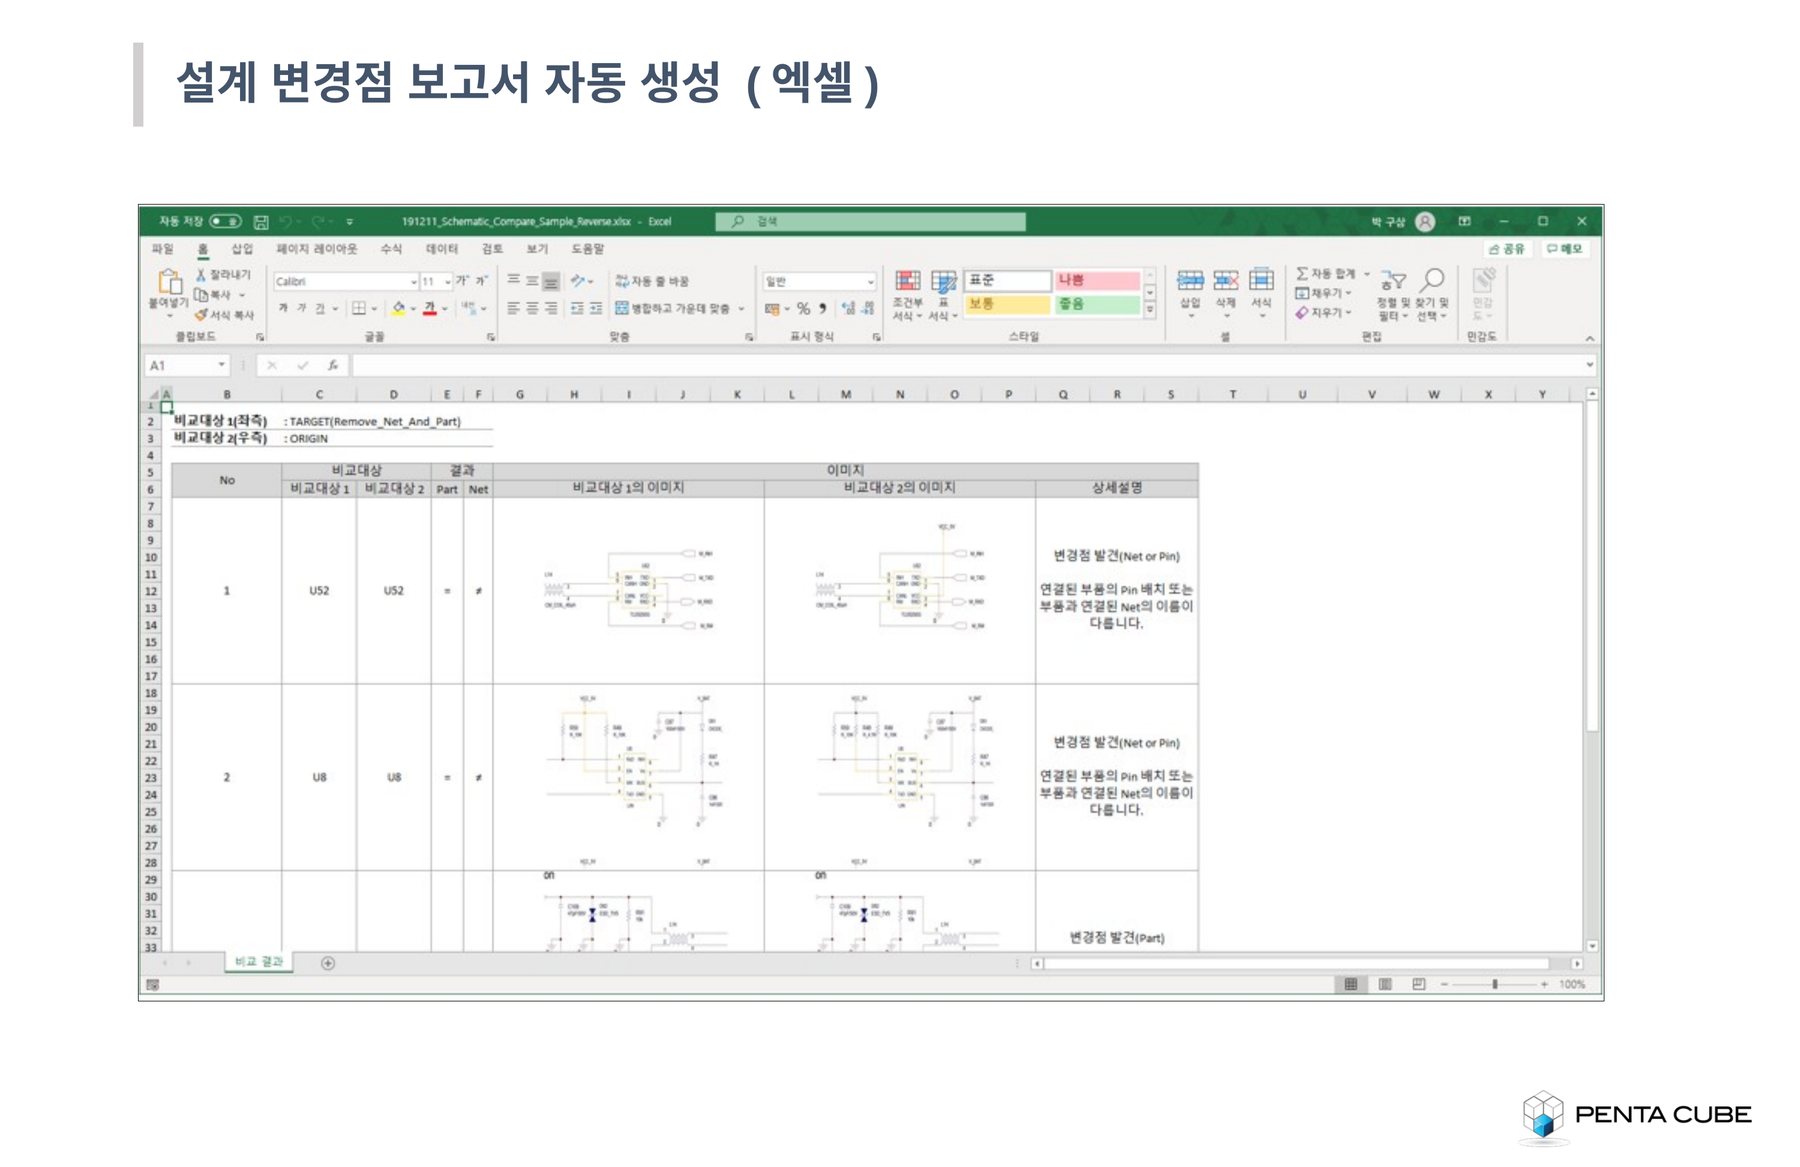Toggle bold 가 formatting
The width and height of the screenshot is (1800, 1167).
coord(283,308)
